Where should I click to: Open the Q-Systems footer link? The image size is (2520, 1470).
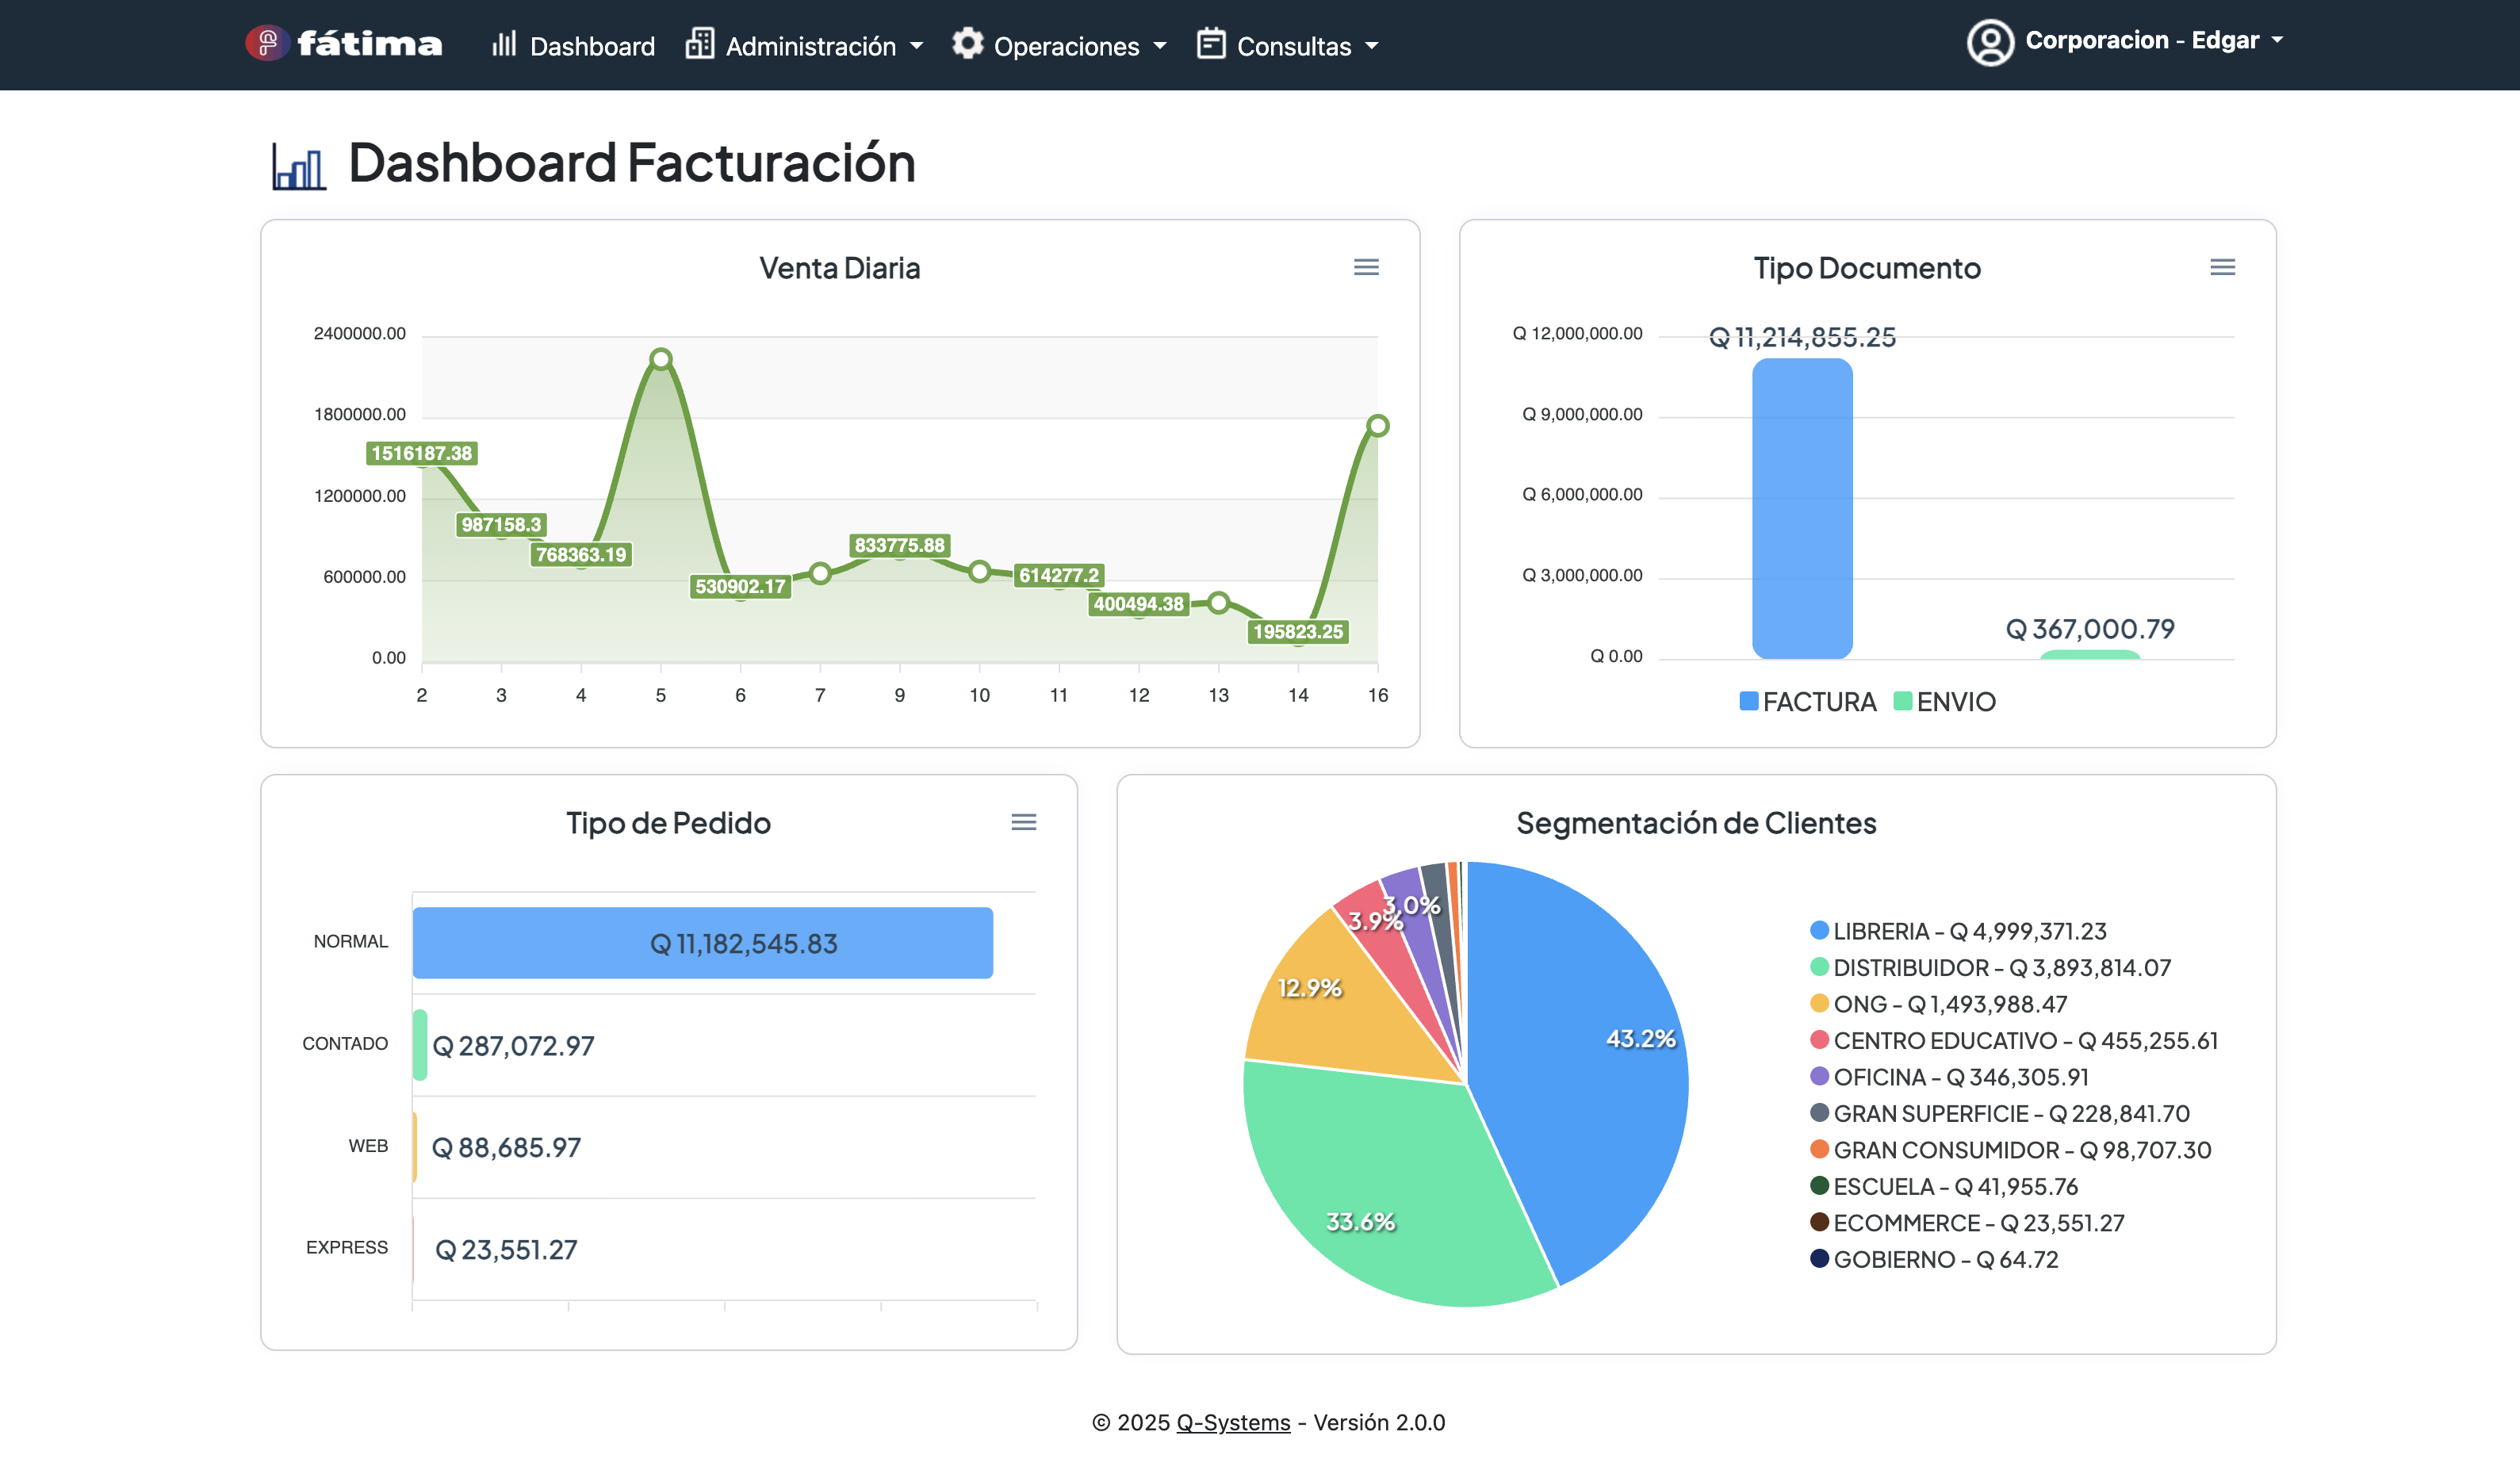(x=1233, y=1422)
